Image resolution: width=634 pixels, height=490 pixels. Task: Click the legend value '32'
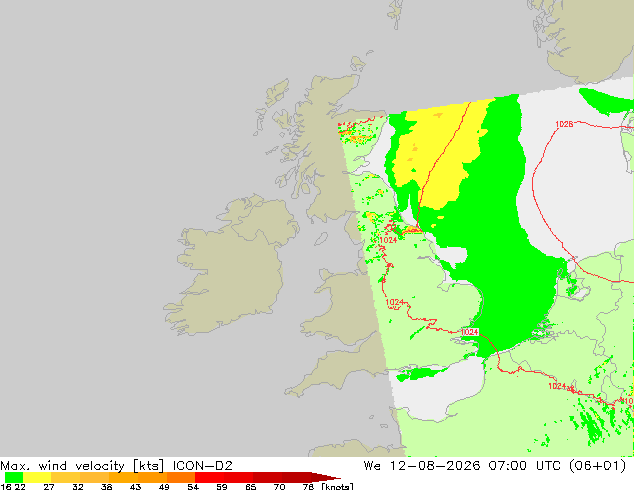pyautogui.click(x=78, y=487)
